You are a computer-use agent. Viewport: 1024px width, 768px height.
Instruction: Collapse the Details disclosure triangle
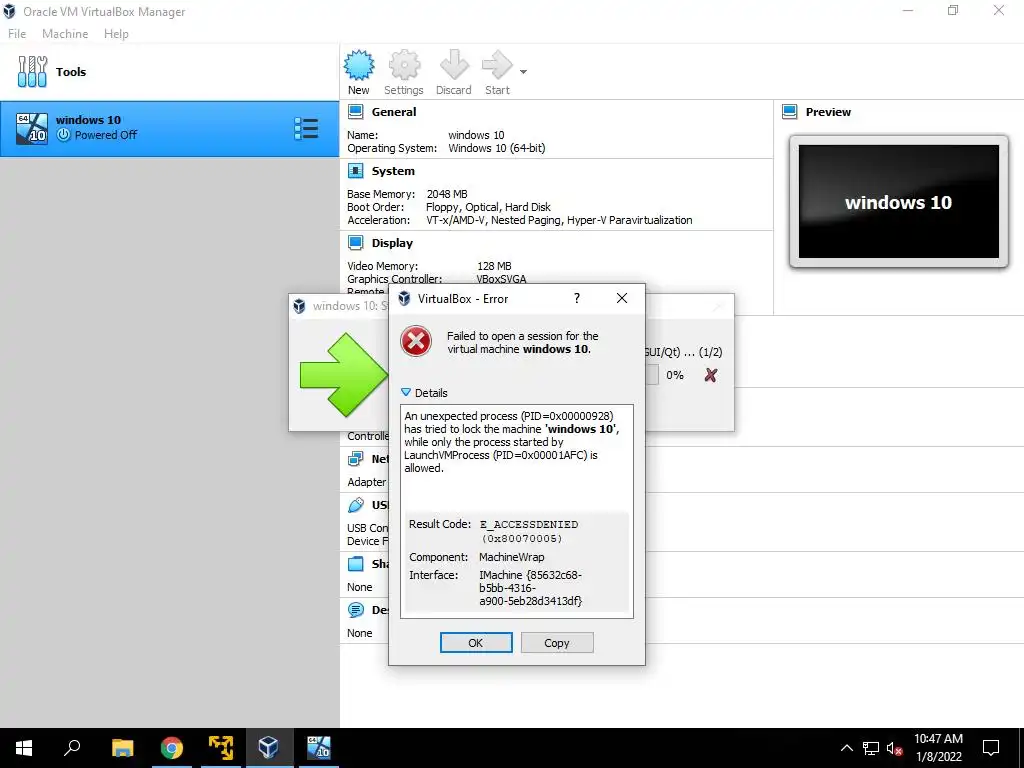click(406, 392)
